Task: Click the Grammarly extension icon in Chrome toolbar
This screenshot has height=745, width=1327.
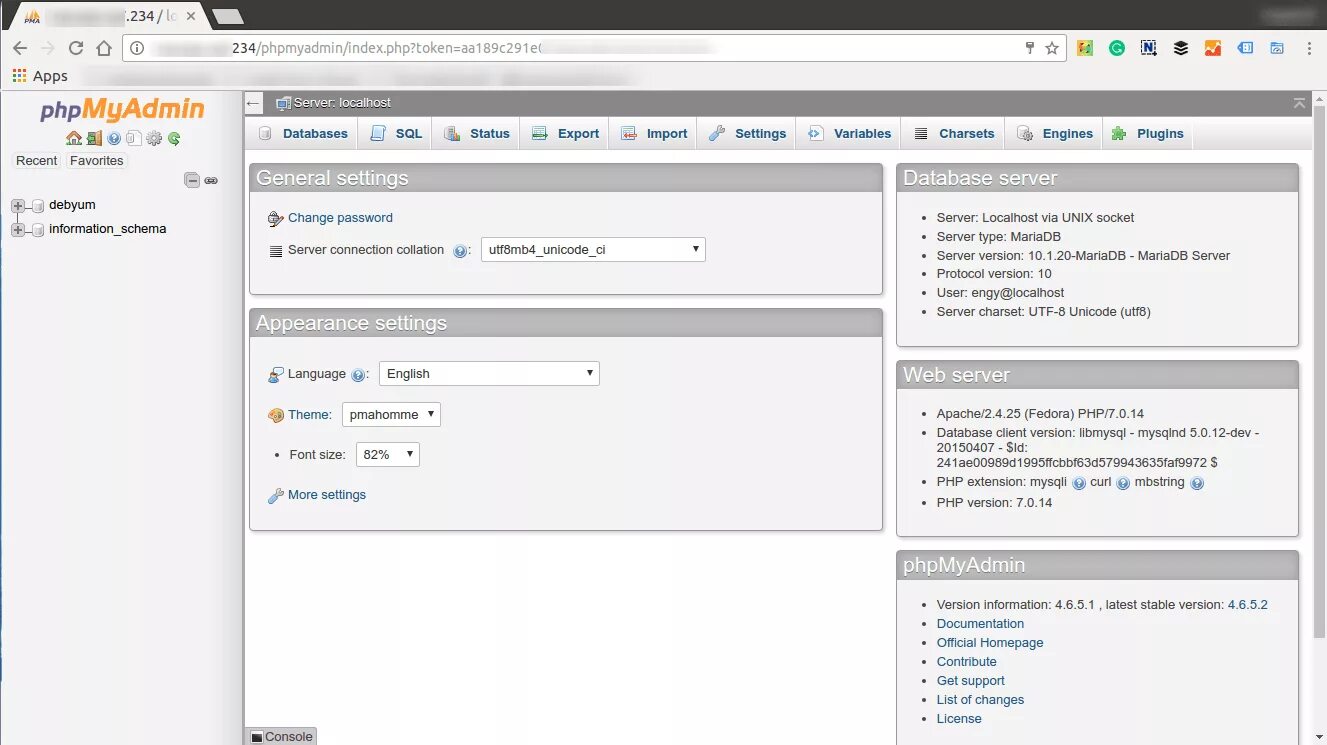Action: coord(1117,48)
